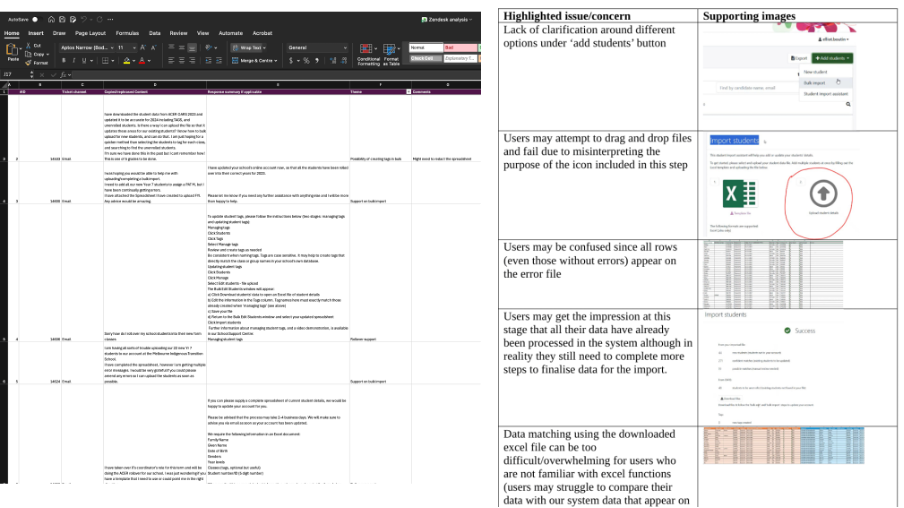904x508 pixels.
Task: Open the Automate ribbon tab
Action: 231,33
